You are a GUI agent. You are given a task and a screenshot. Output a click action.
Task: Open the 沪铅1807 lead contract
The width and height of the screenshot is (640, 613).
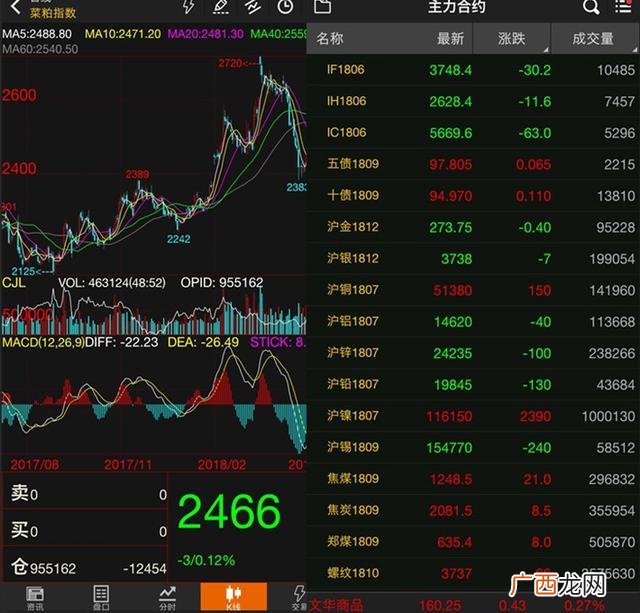pos(473,384)
